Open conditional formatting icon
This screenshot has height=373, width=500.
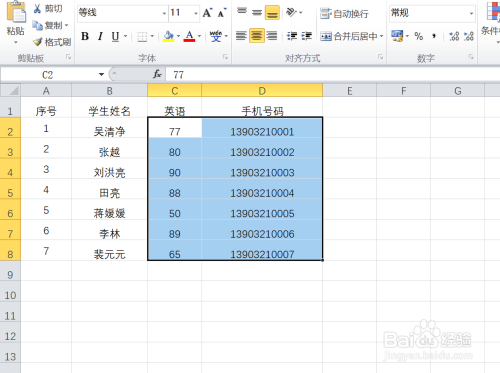tap(493, 11)
